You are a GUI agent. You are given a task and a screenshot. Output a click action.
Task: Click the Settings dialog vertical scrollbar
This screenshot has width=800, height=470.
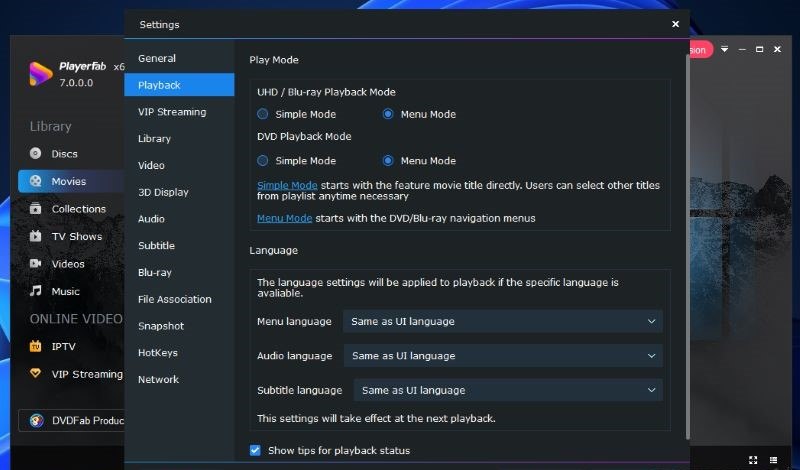pyautogui.click(x=687, y=245)
